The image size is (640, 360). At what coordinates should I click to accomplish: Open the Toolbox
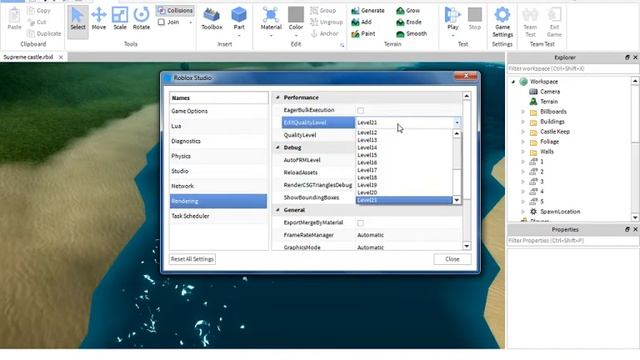(212, 19)
